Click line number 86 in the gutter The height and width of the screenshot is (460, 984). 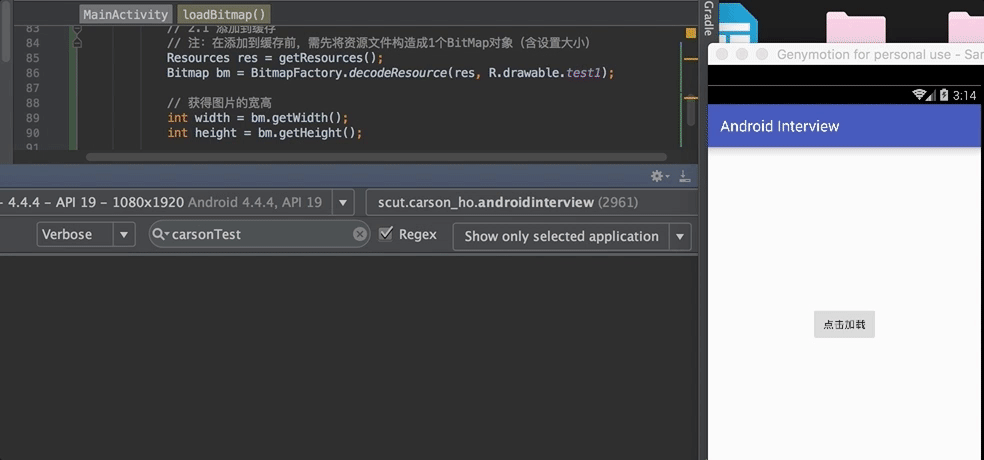(x=33, y=73)
